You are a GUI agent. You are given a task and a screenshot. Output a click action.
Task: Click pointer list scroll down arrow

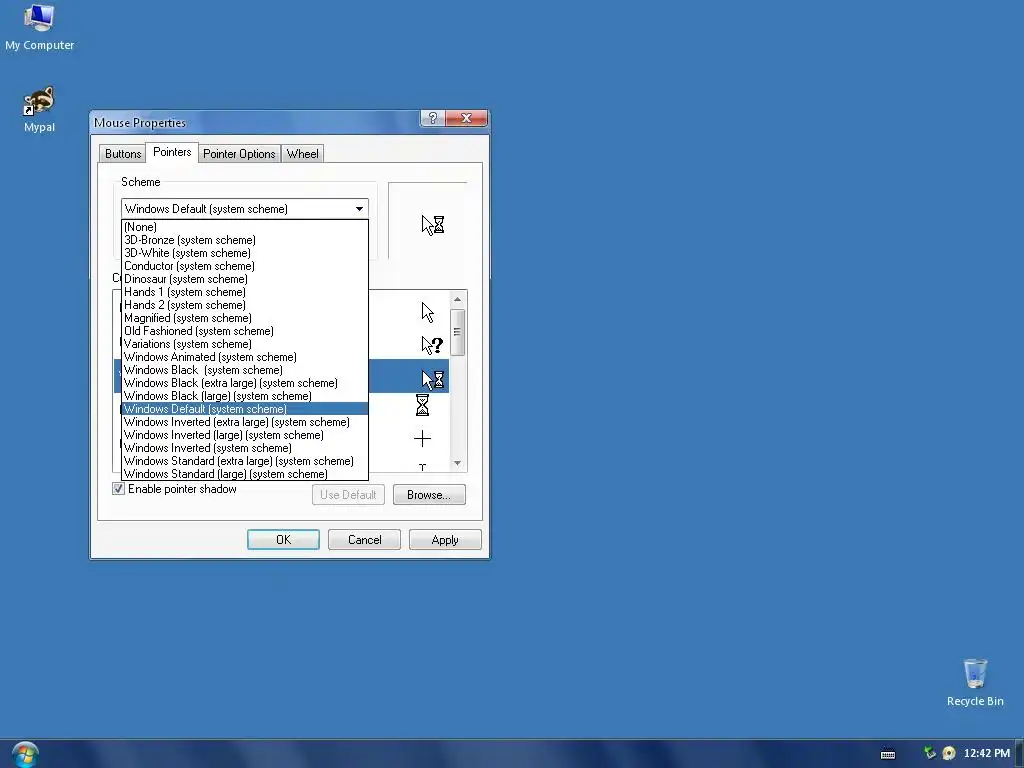(457, 463)
